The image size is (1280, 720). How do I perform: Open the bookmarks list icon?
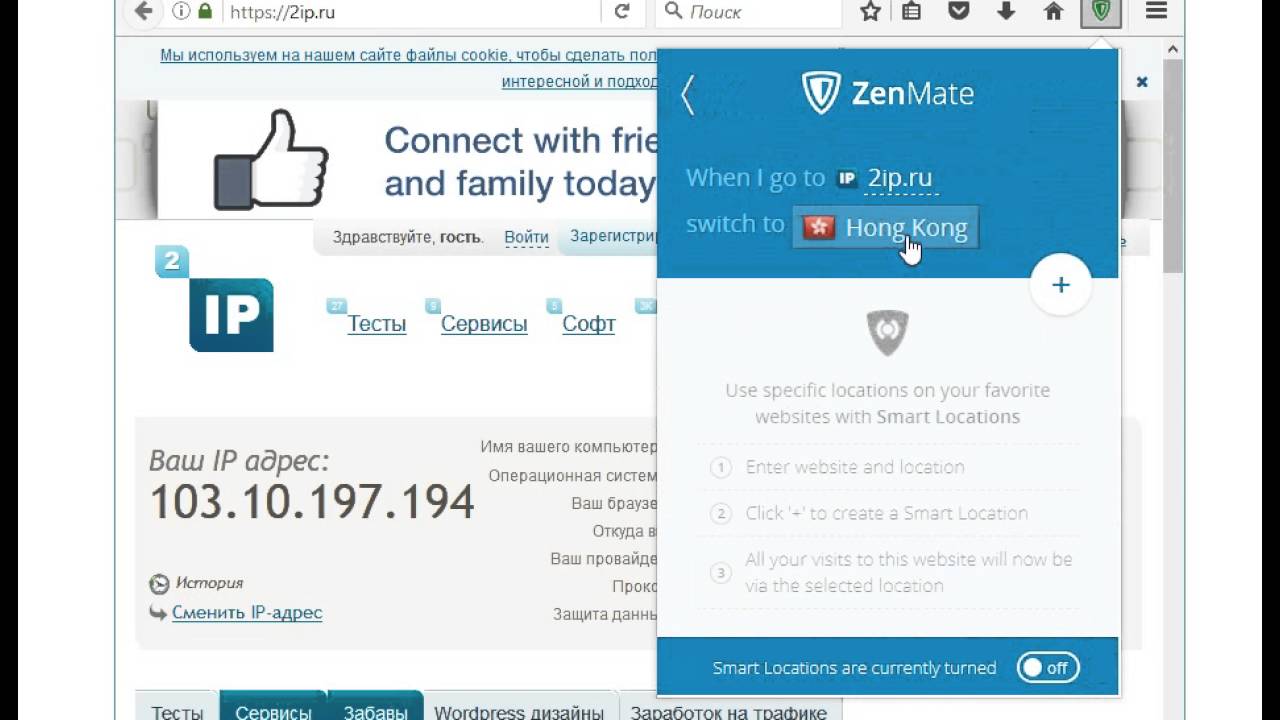point(911,11)
